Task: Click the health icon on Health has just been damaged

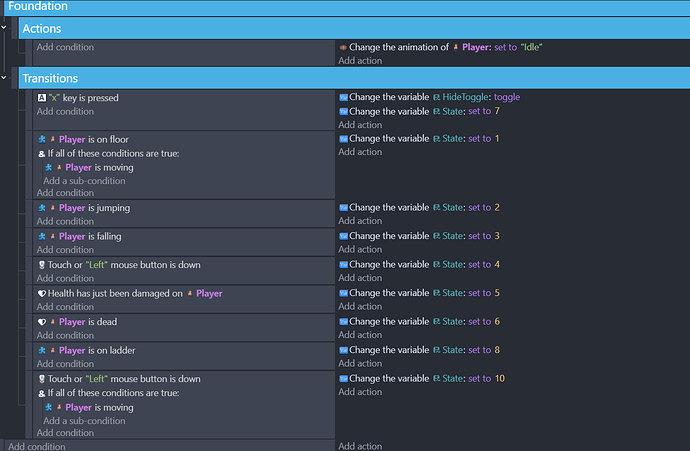Action: coord(41,293)
